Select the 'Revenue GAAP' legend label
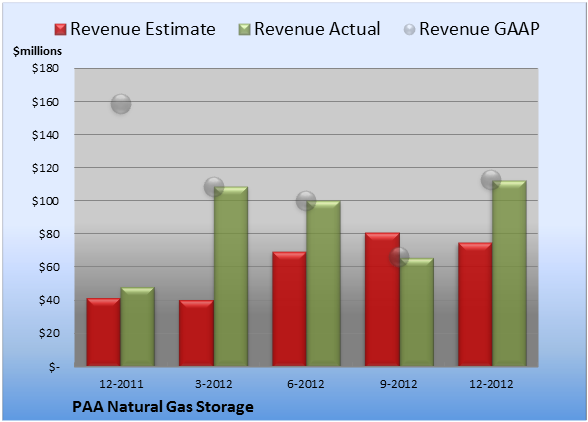This screenshot has height=422, width=588. click(x=480, y=29)
